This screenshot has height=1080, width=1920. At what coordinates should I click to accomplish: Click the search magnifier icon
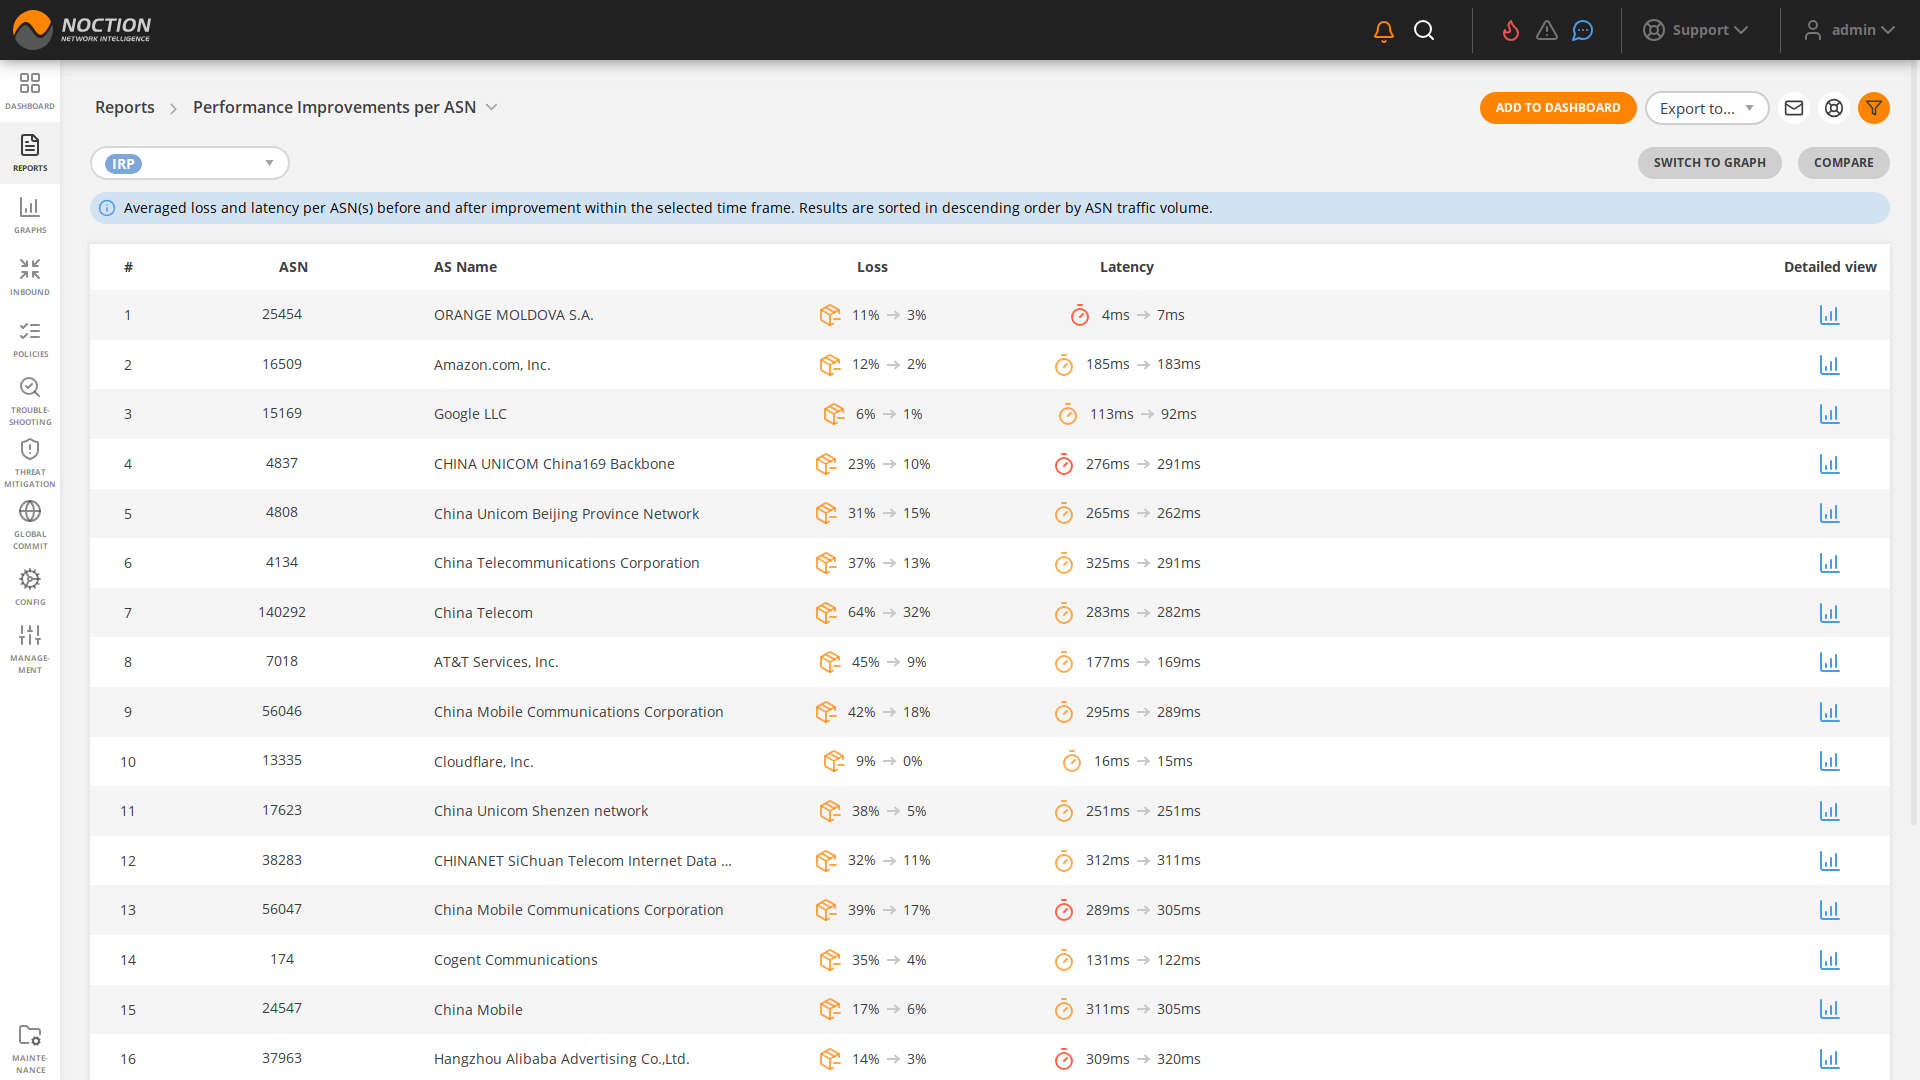coord(1424,30)
